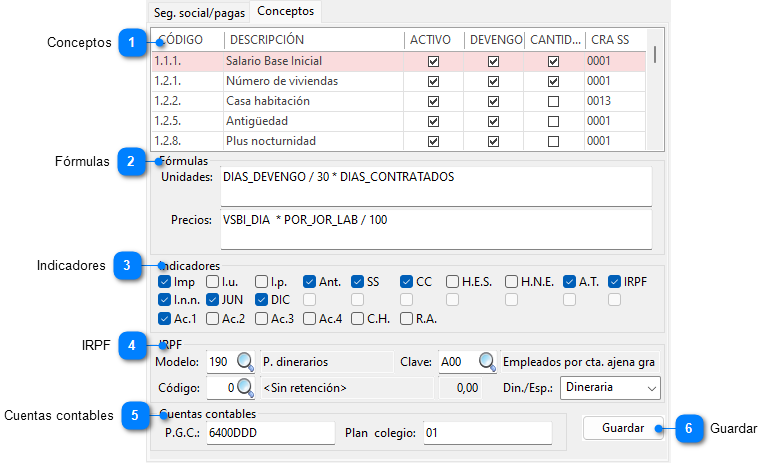
Task: Toggle the IRPF indicator checkbox
Action: [x=615, y=282]
